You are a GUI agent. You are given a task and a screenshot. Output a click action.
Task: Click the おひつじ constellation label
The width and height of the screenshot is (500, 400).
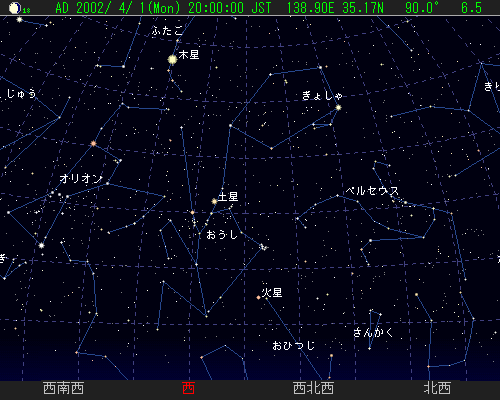point(294,345)
